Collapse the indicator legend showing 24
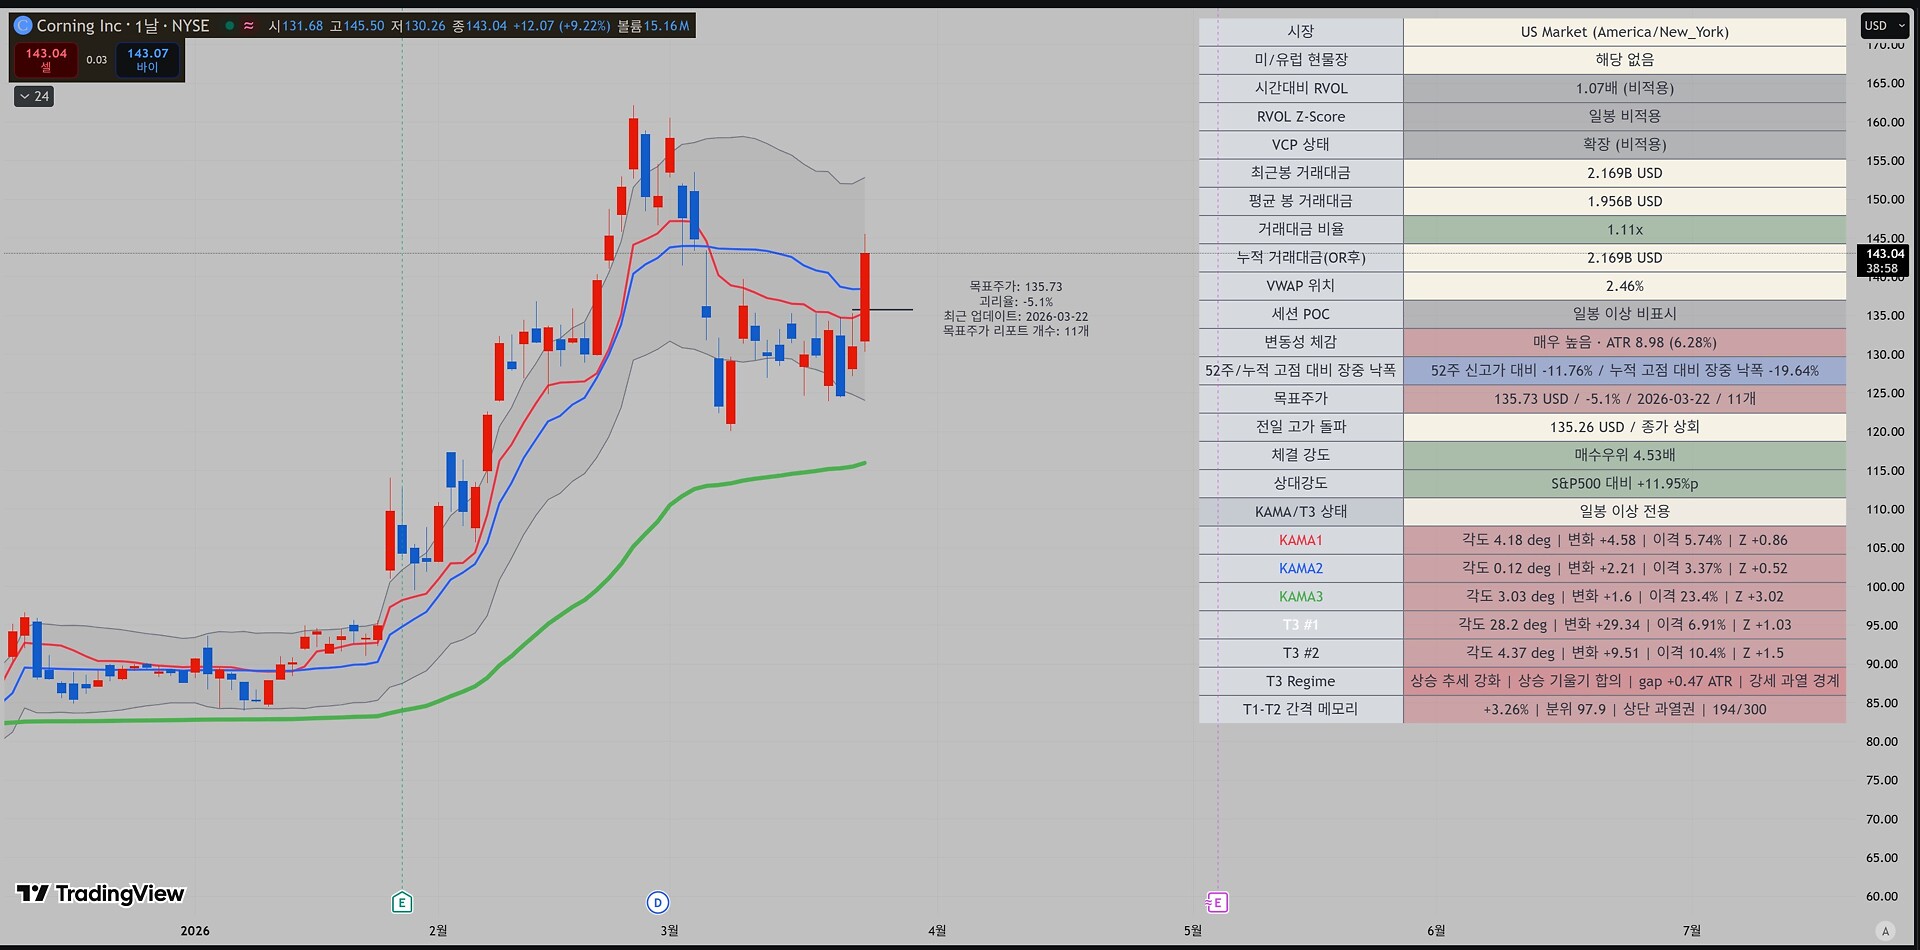This screenshot has height=950, width=1920. pyautogui.click(x=34, y=97)
